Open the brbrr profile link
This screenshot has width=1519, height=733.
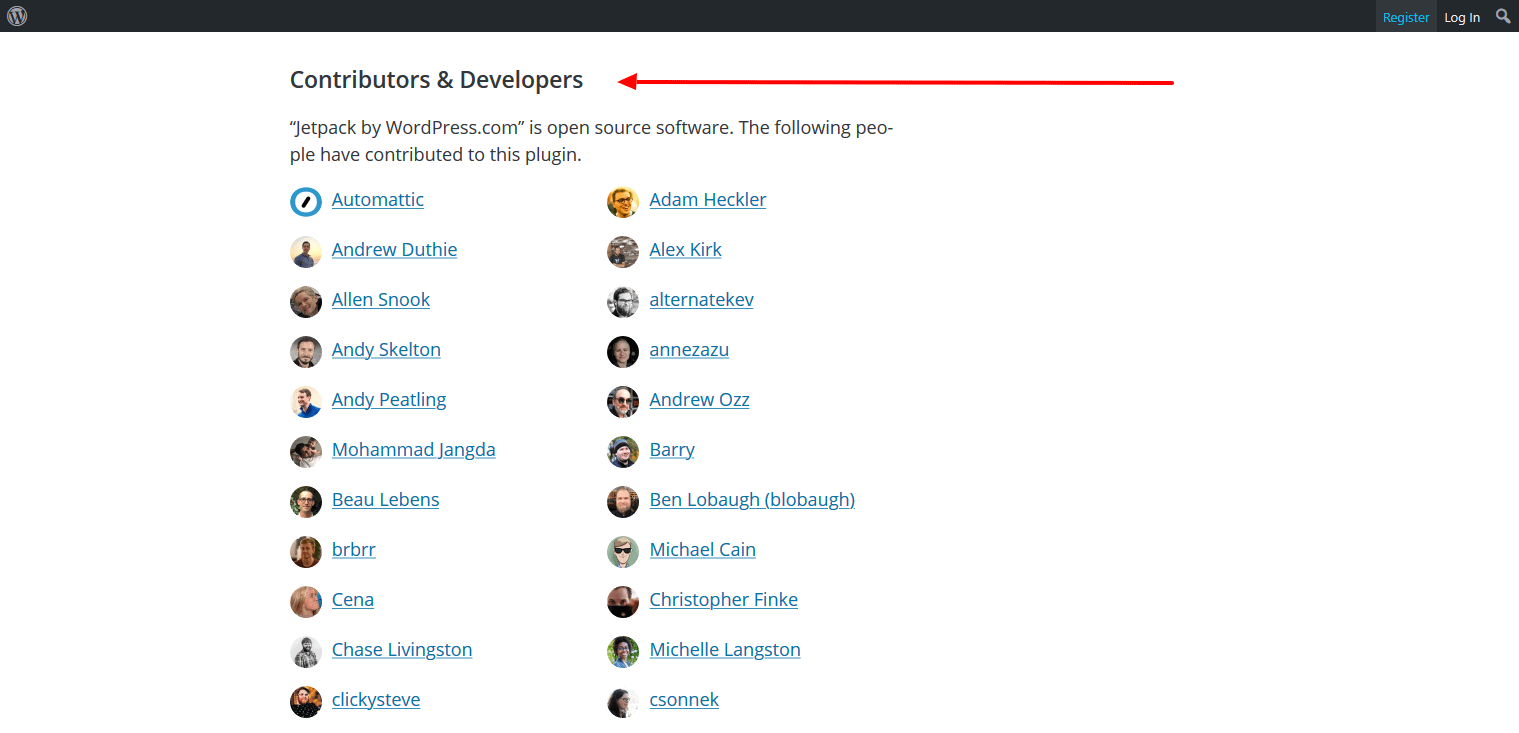(x=354, y=549)
